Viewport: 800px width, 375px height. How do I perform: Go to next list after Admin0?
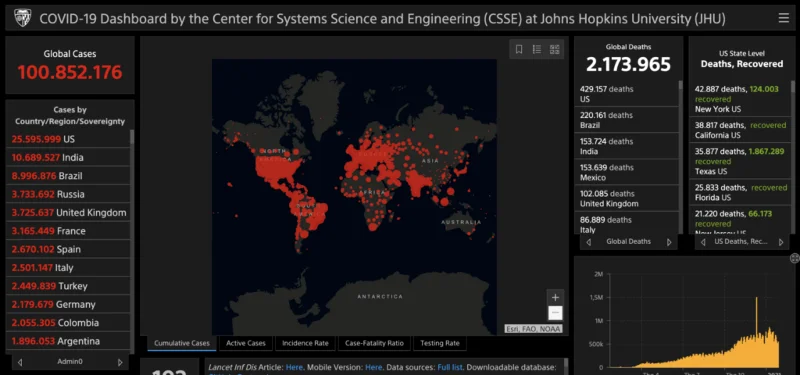click(x=120, y=362)
